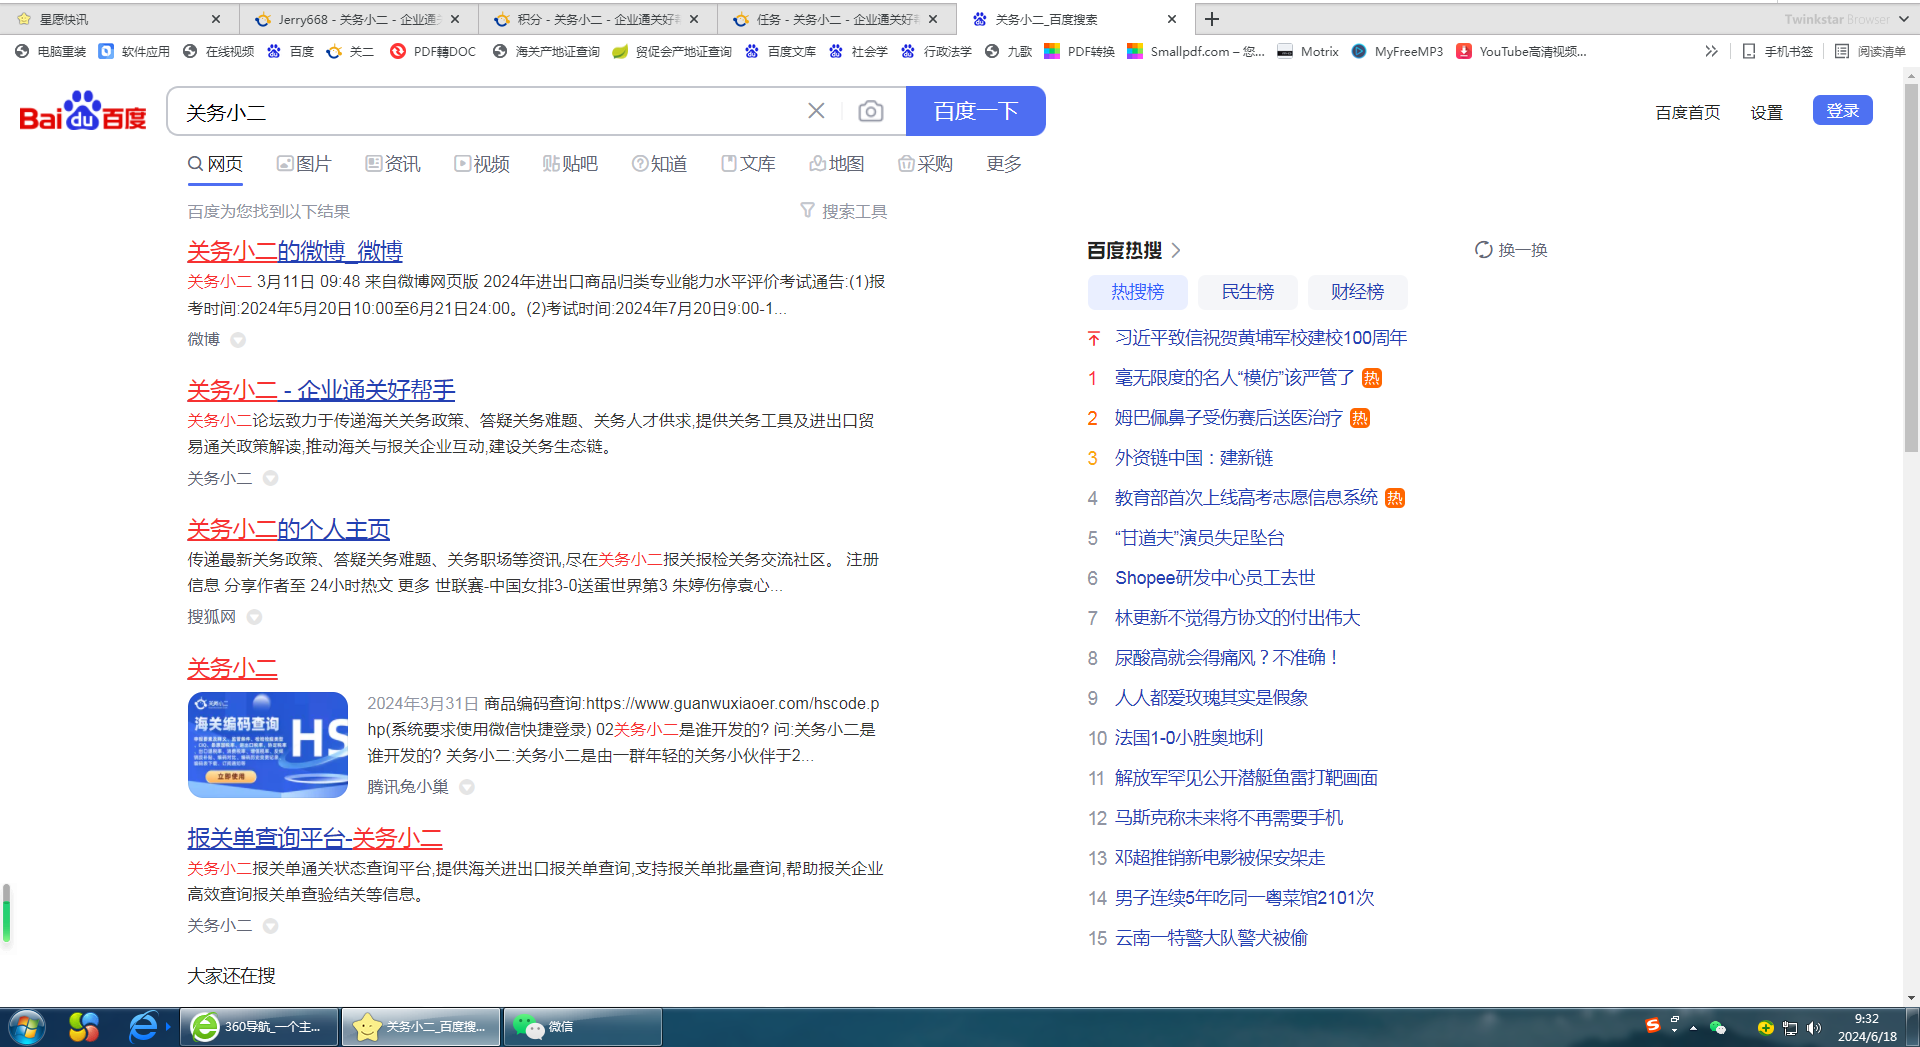This screenshot has width=1920, height=1047.
Task: Click the Windows Start button
Action: tap(27, 1027)
